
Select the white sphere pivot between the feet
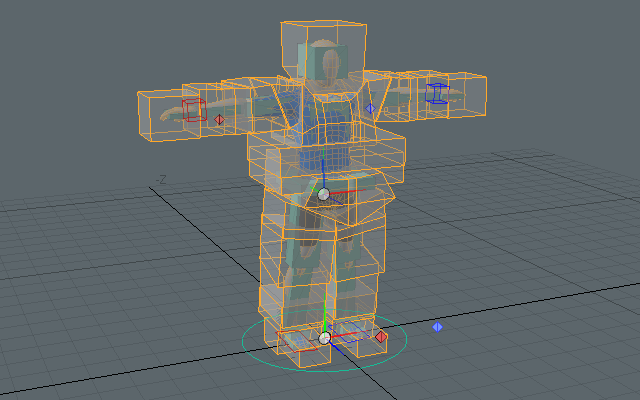tap(324, 339)
